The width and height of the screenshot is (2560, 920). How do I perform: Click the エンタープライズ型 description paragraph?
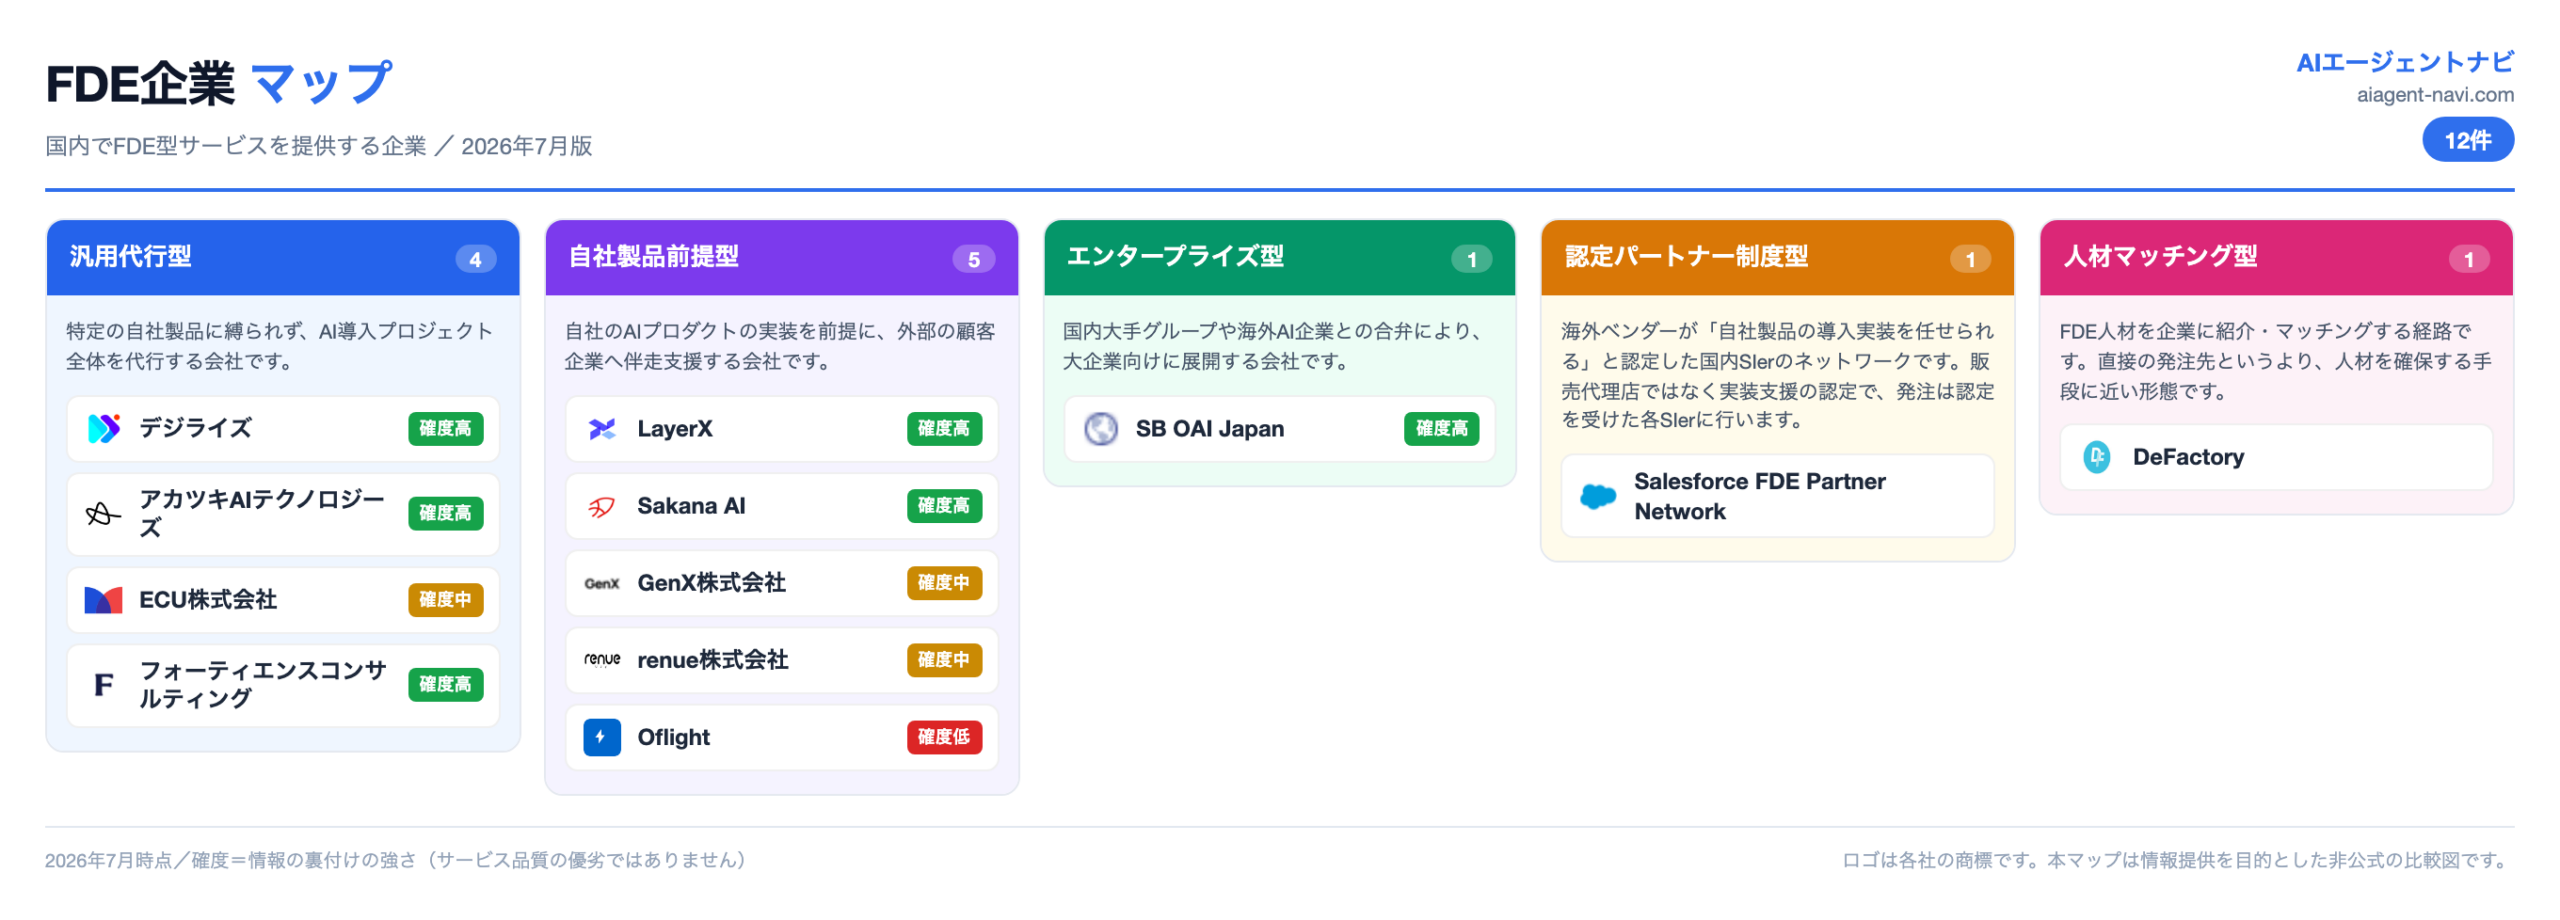click(x=1272, y=345)
